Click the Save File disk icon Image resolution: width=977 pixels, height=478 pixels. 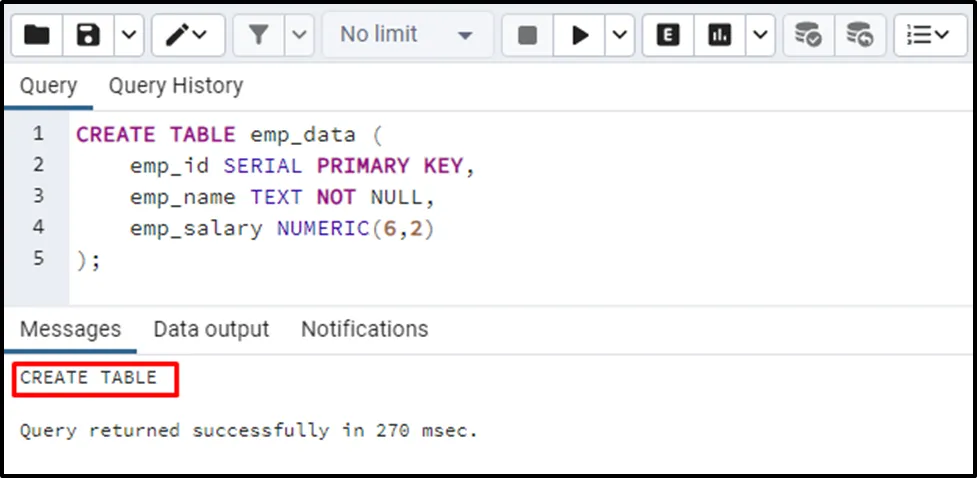89,35
